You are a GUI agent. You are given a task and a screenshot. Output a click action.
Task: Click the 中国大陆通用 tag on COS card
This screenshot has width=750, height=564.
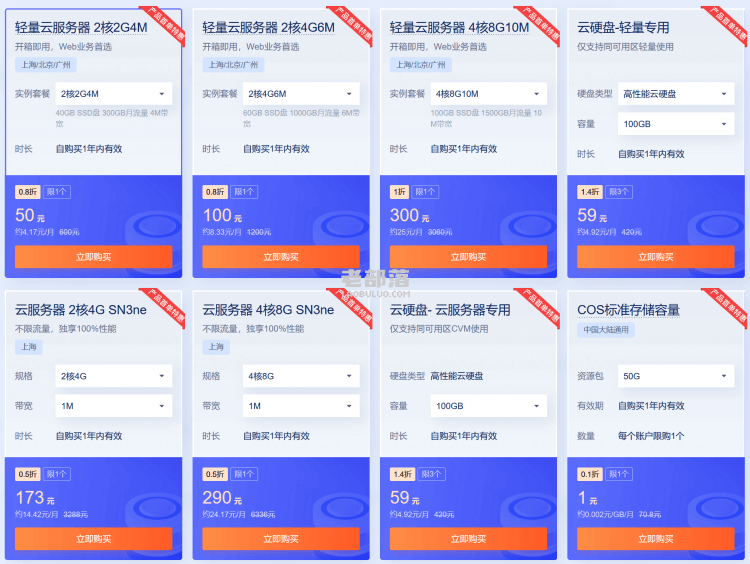coord(606,330)
